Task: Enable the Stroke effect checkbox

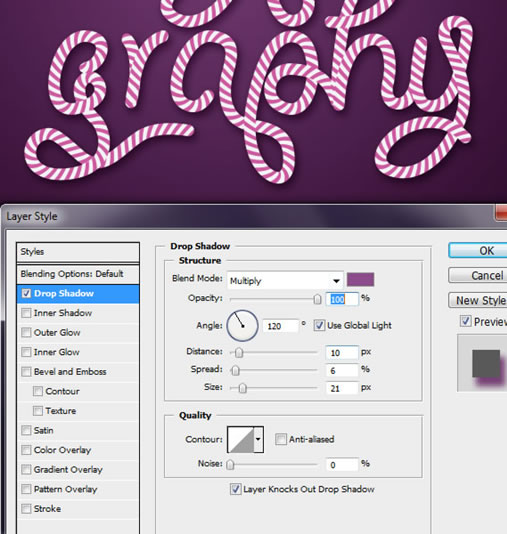Action: tap(26, 509)
